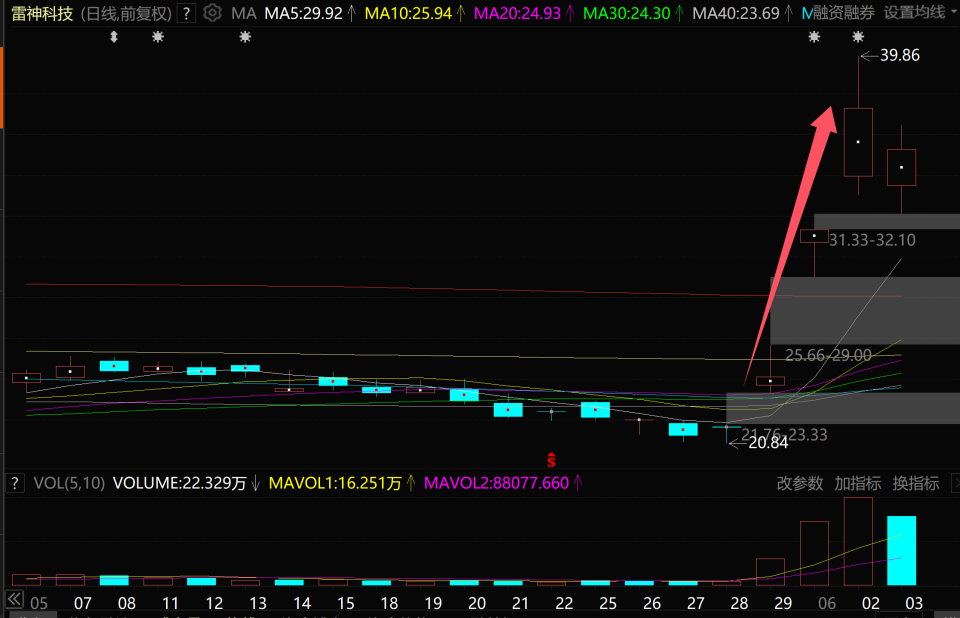Click date 05 on the time axis

(39, 603)
